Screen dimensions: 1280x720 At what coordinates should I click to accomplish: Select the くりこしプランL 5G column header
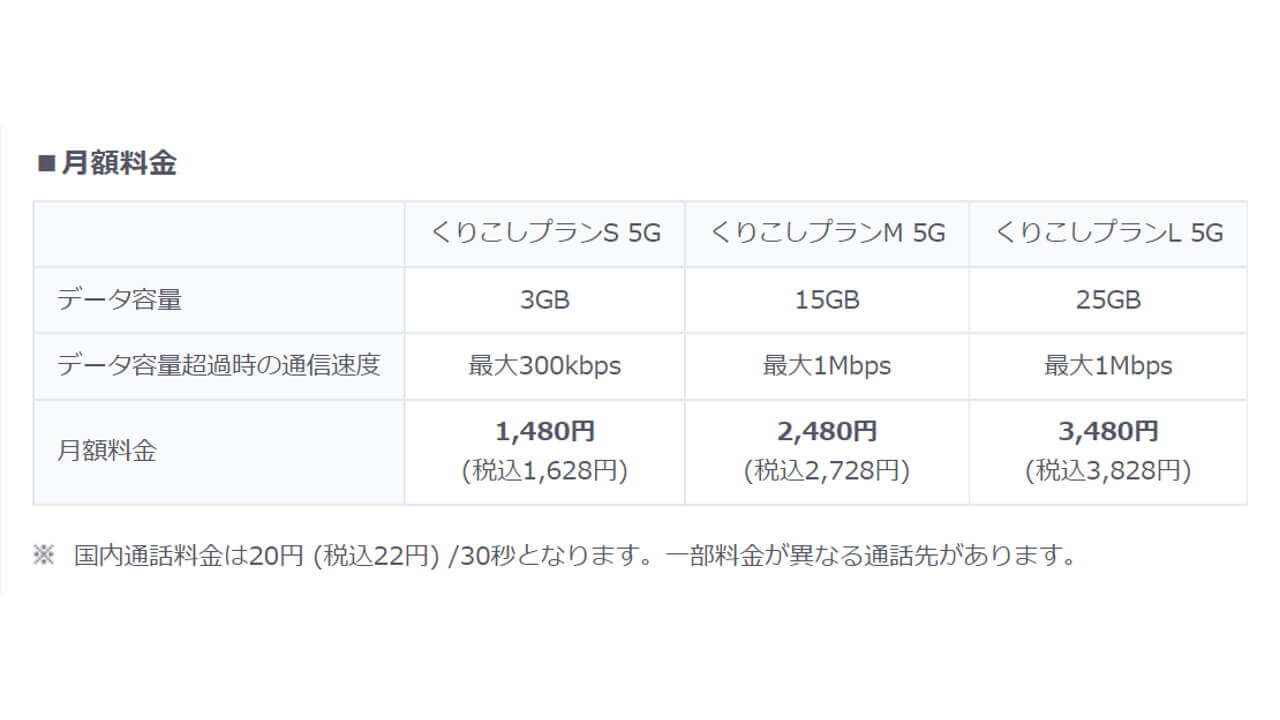[x=1108, y=233]
